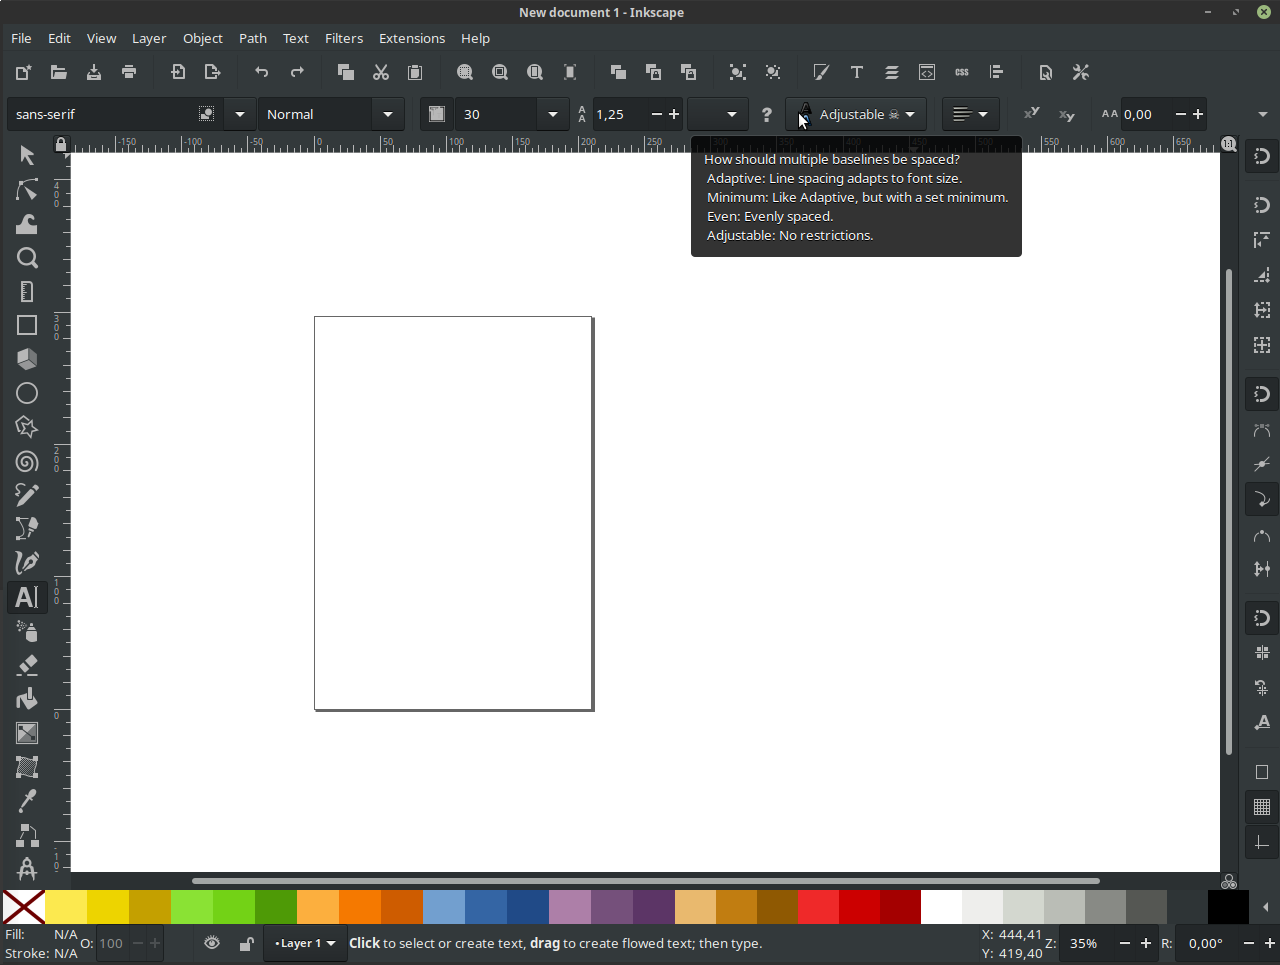
Task: Open the Zoom tool
Action: [27, 258]
